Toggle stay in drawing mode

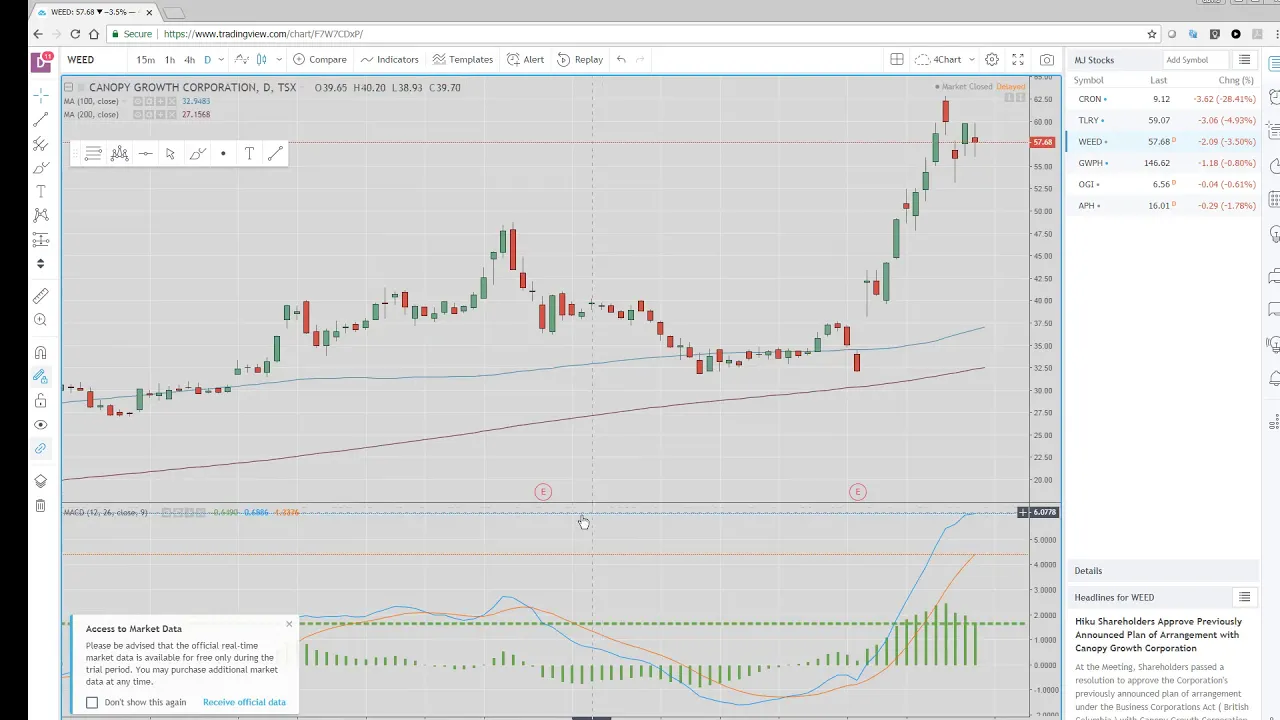point(40,376)
